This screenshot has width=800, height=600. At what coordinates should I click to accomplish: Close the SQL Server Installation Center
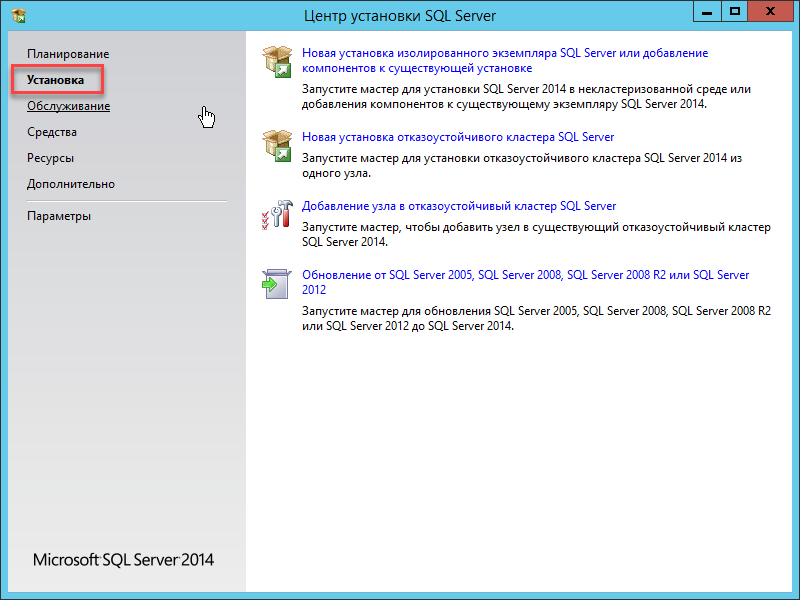coord(773,12)
